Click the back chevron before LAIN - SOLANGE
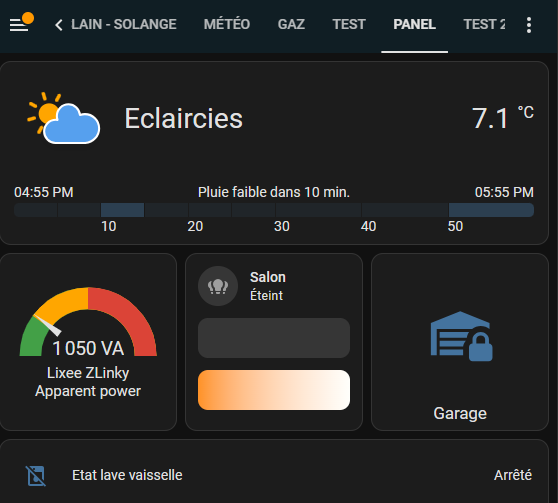 click(x=59, y=25)
